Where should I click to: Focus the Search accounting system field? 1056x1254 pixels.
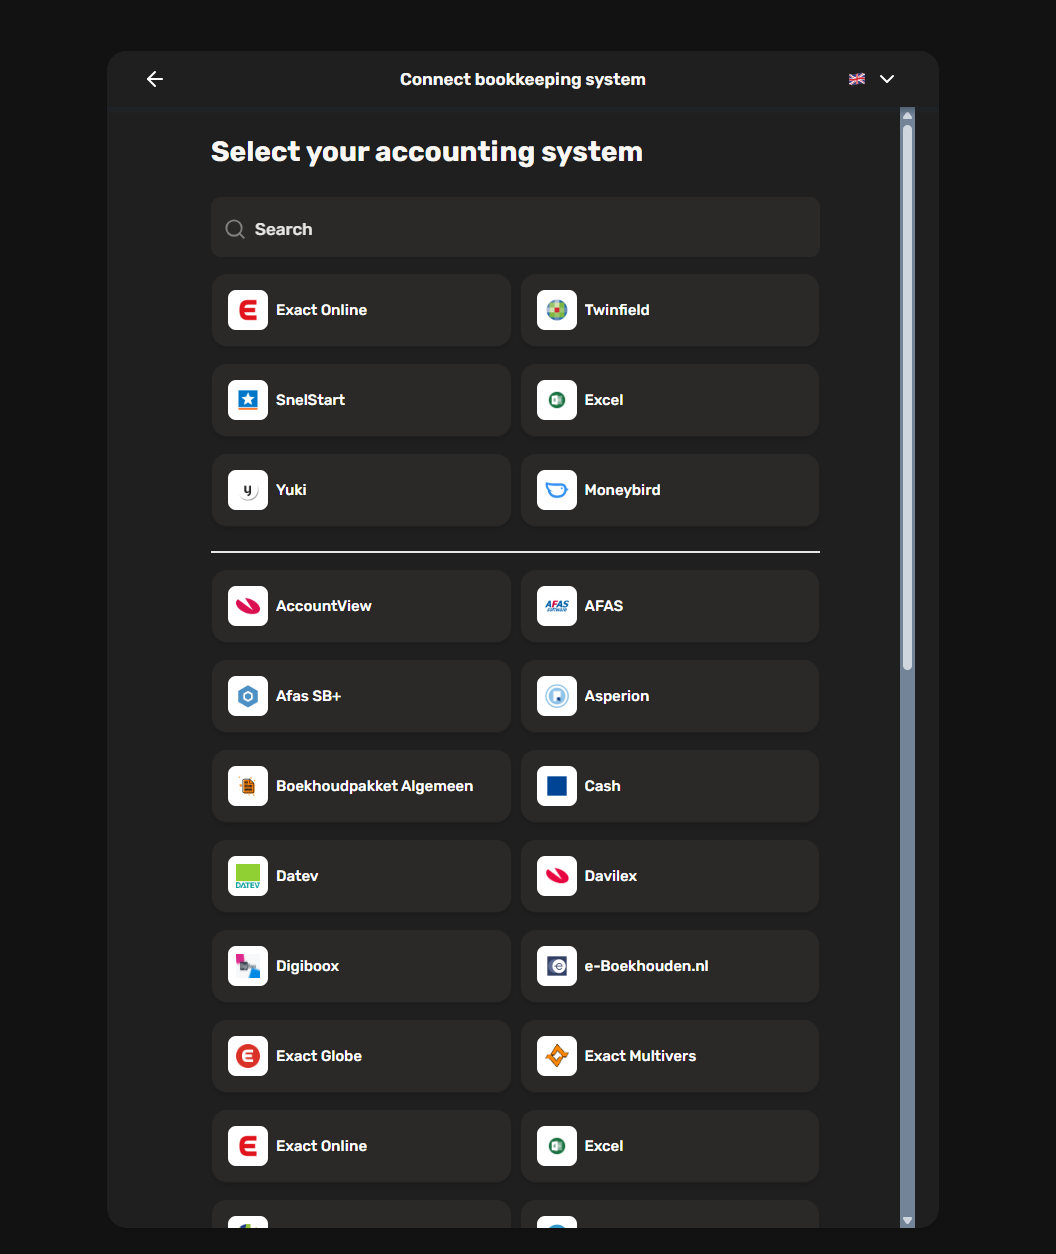point(515,227)
